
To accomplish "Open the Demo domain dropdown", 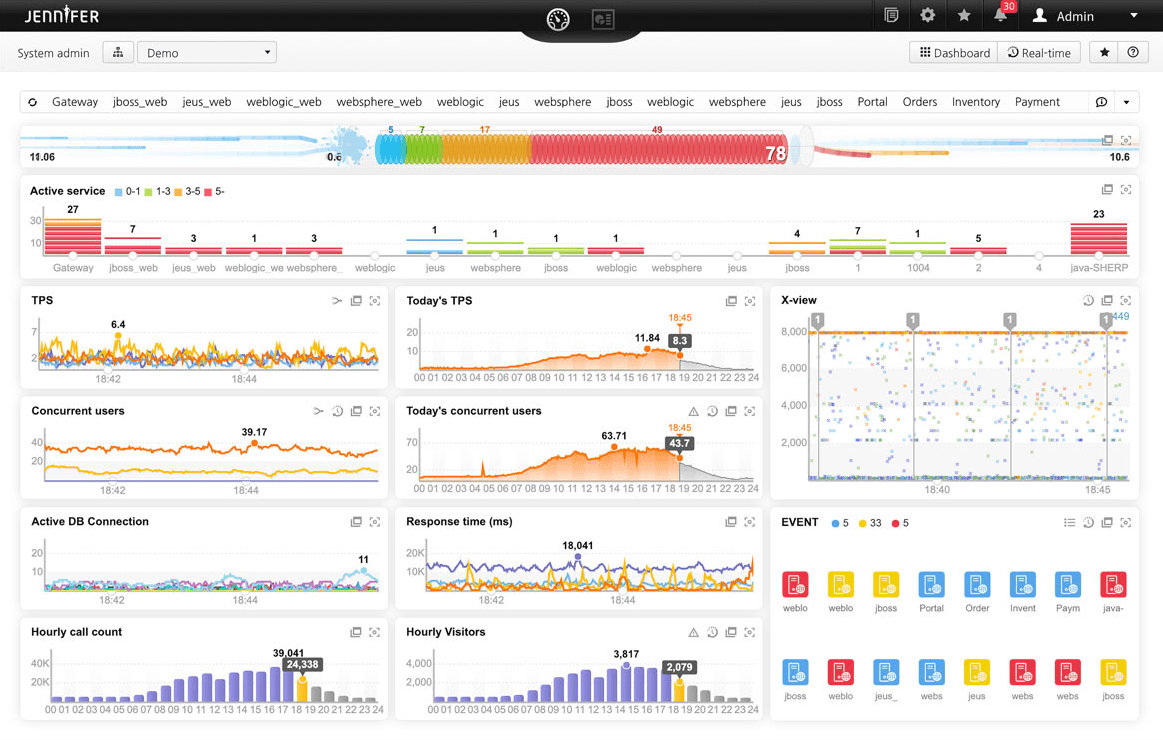I will point(207,53).
